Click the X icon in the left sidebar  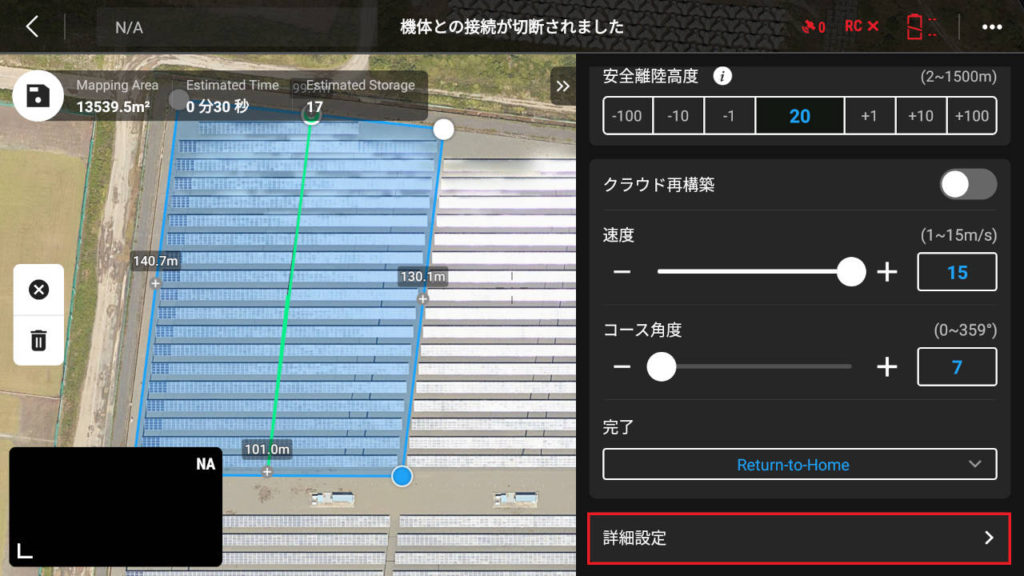(x=37, y=290)
